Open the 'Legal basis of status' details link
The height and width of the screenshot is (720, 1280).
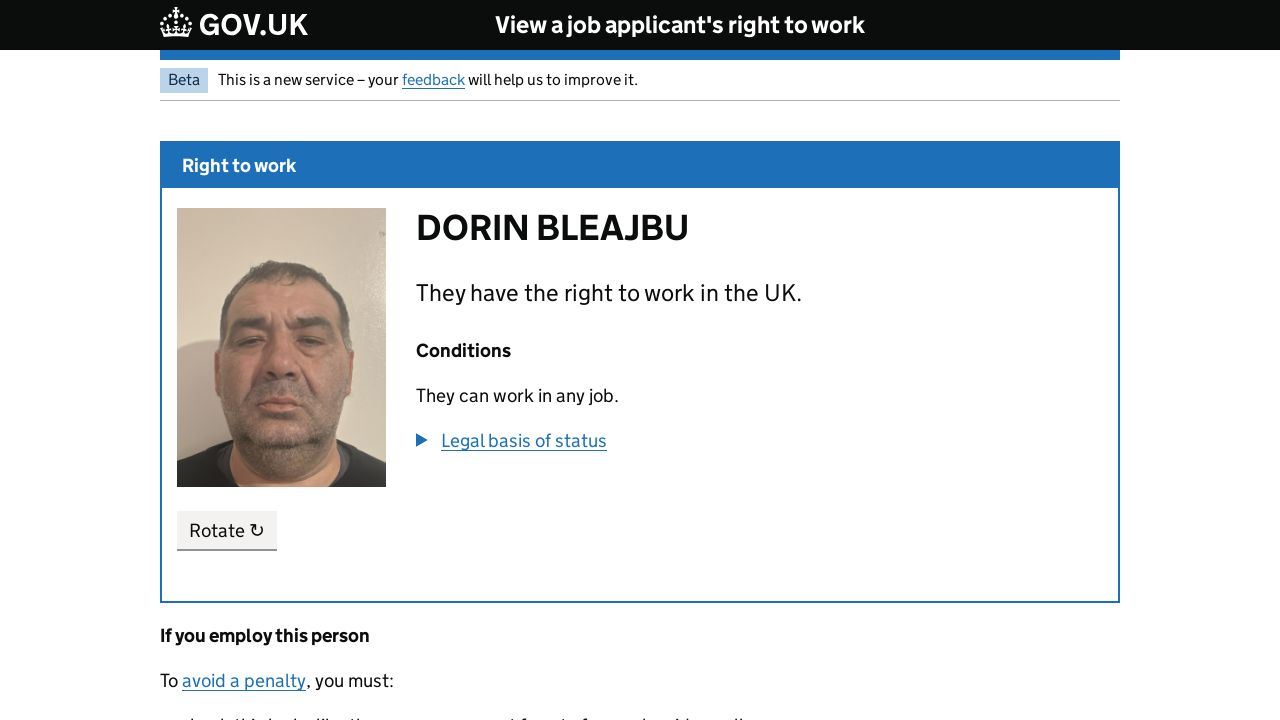tap(523, 441)
